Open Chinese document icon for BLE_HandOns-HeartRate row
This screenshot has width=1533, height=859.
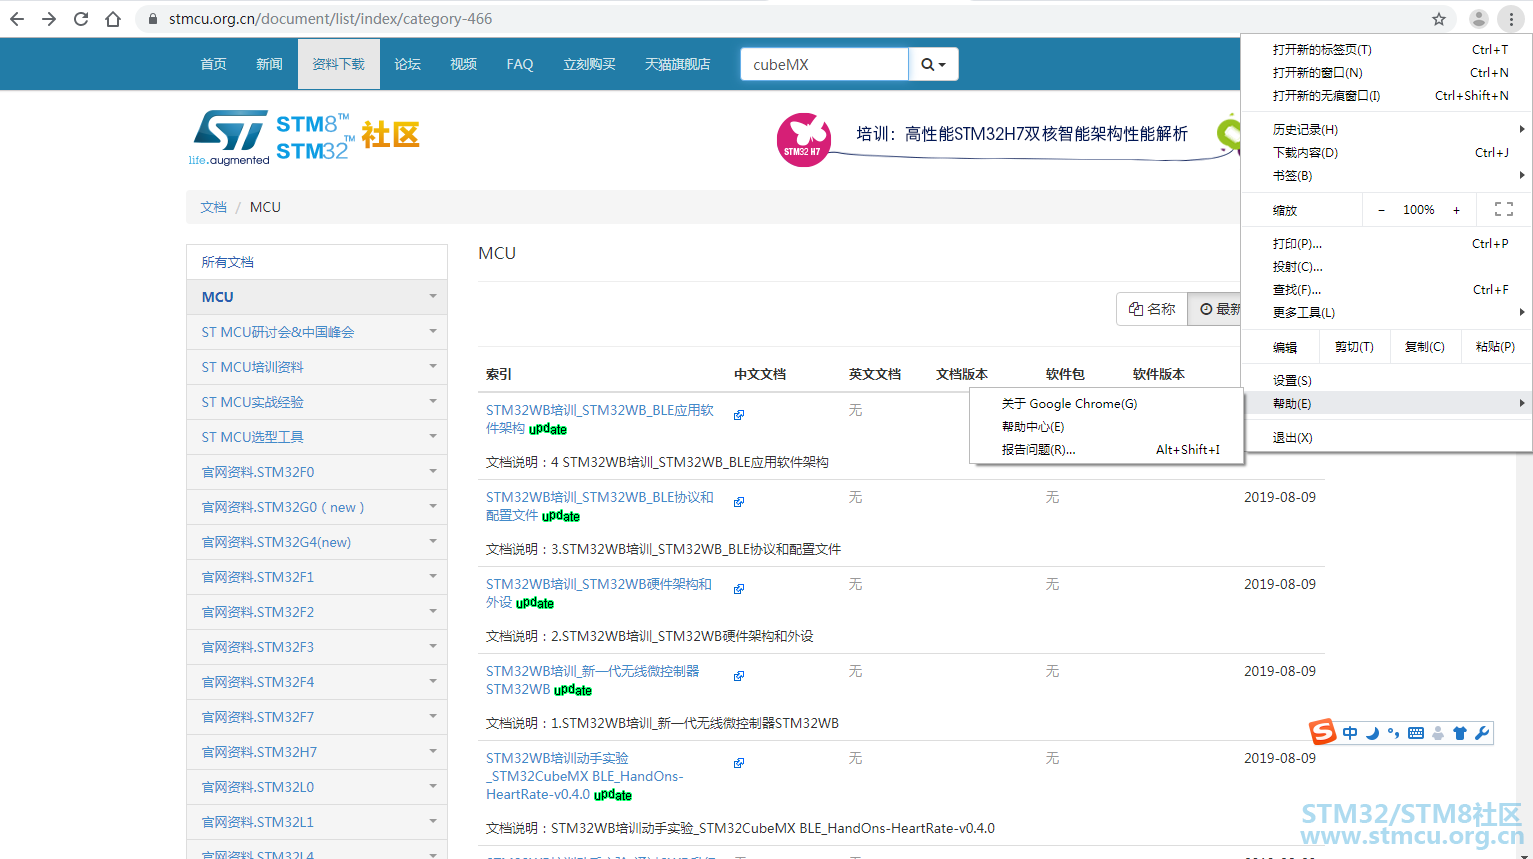click(x=739, y=763)
